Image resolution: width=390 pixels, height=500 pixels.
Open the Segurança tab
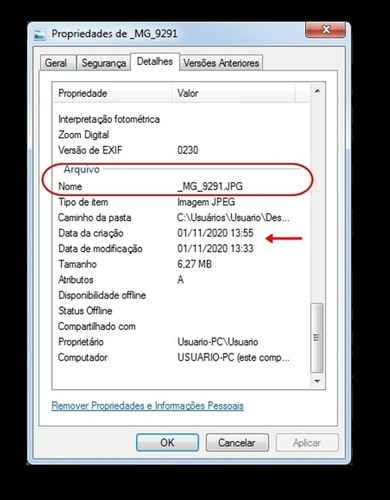[103, 63]
